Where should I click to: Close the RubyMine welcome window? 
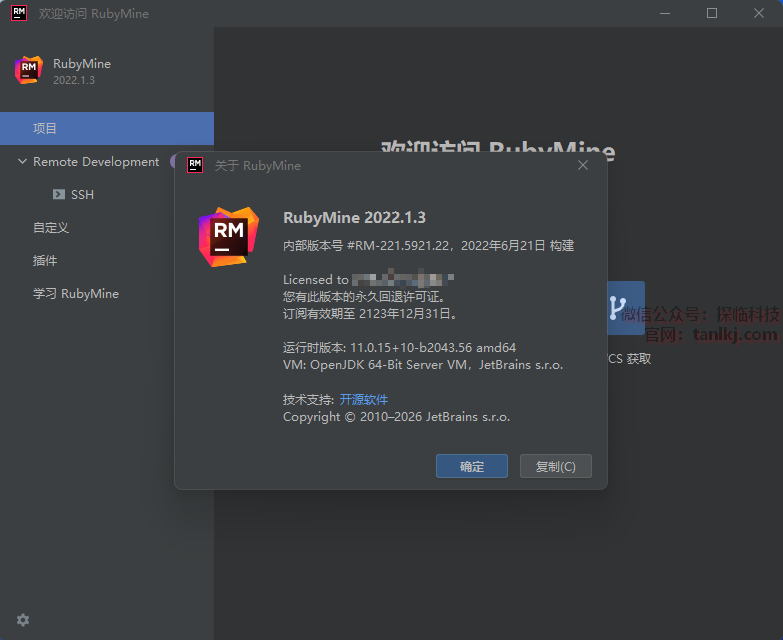759,13
